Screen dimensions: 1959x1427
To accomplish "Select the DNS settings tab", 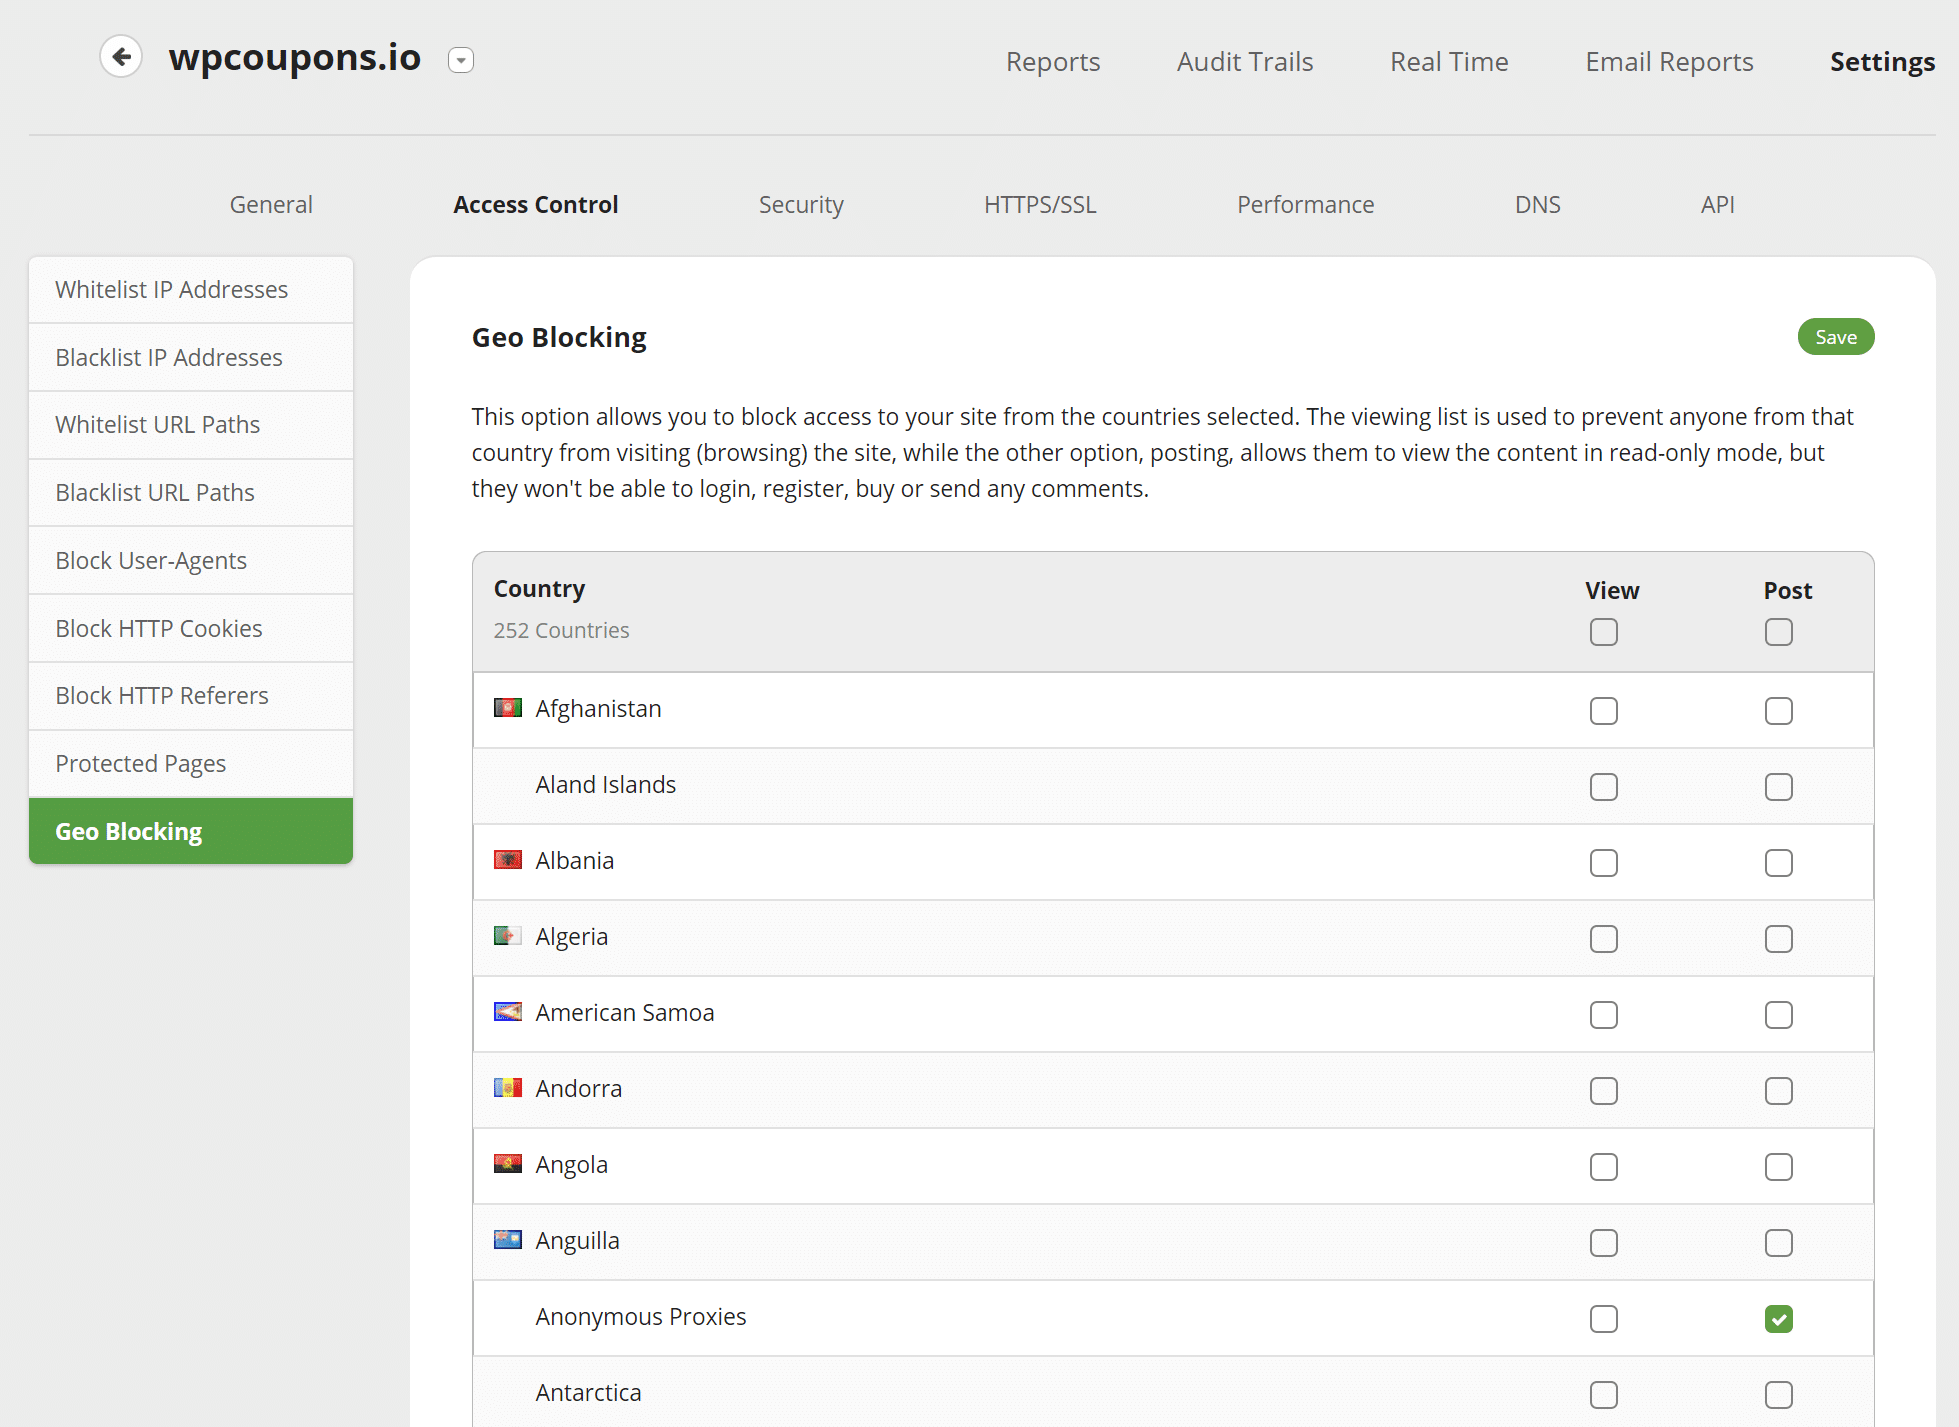I will 1538,204.
